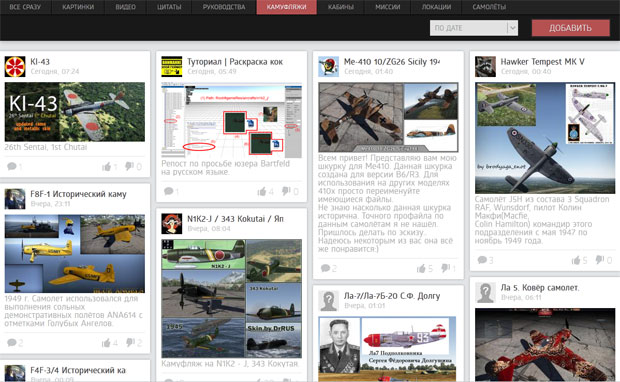Open the Hawker Tempest author raccoon avatar
Screen dimensions: 620x382
tap(485, 66)
